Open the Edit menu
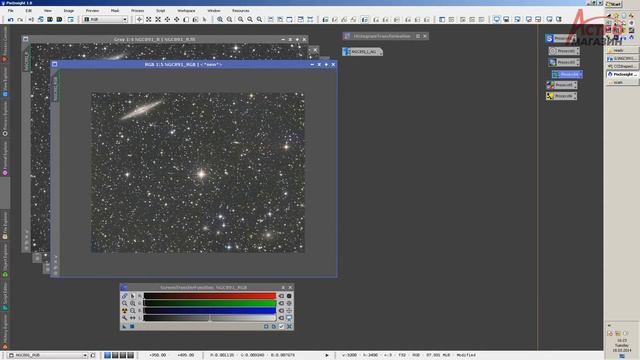Viewport: 640px width, 360px height. click(29, 11)
